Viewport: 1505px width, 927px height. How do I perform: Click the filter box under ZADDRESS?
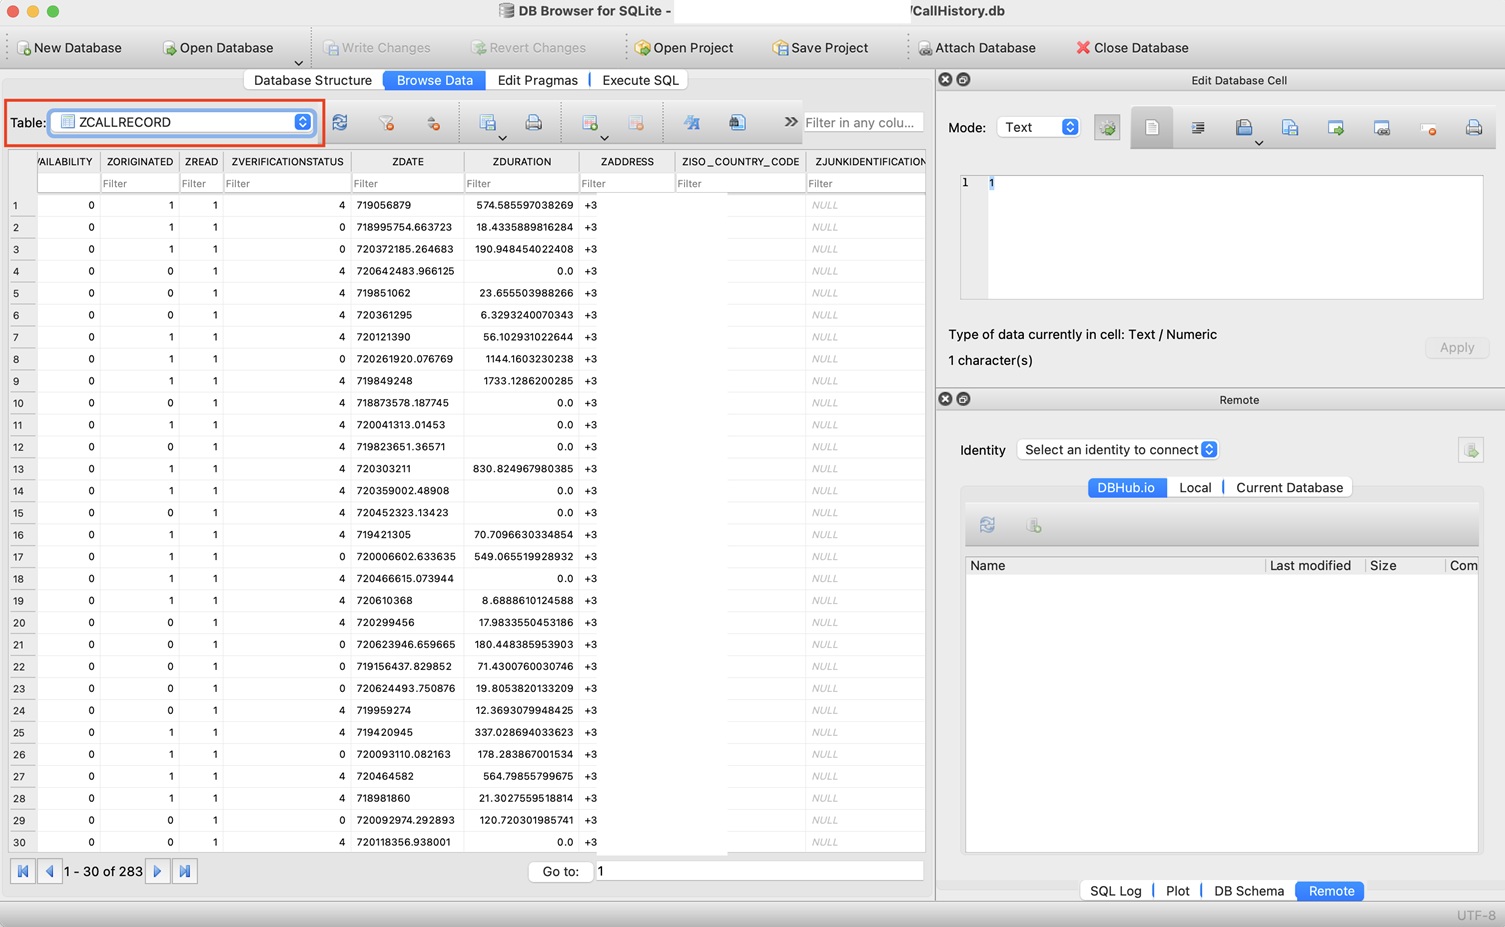click(627, 183)
